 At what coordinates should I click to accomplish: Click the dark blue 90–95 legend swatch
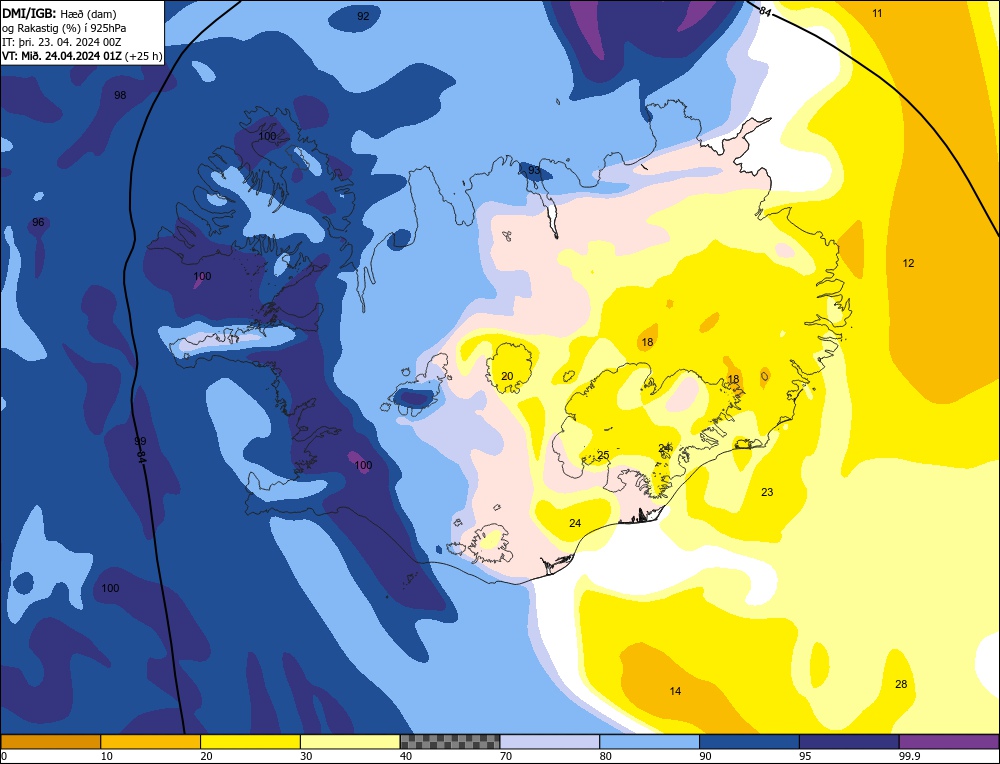click(x=749, y=742)
